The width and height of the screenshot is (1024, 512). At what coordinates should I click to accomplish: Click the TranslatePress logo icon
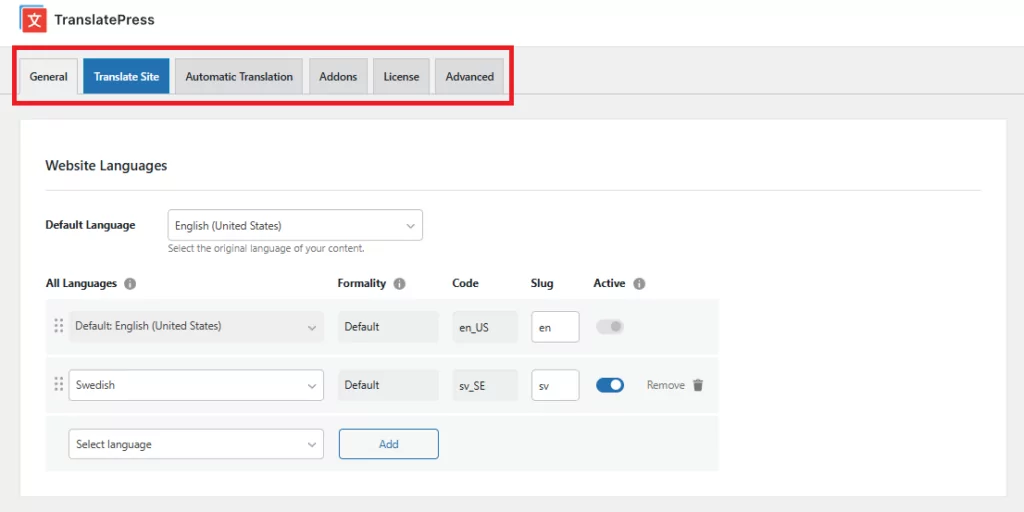(x=33, y=20)
